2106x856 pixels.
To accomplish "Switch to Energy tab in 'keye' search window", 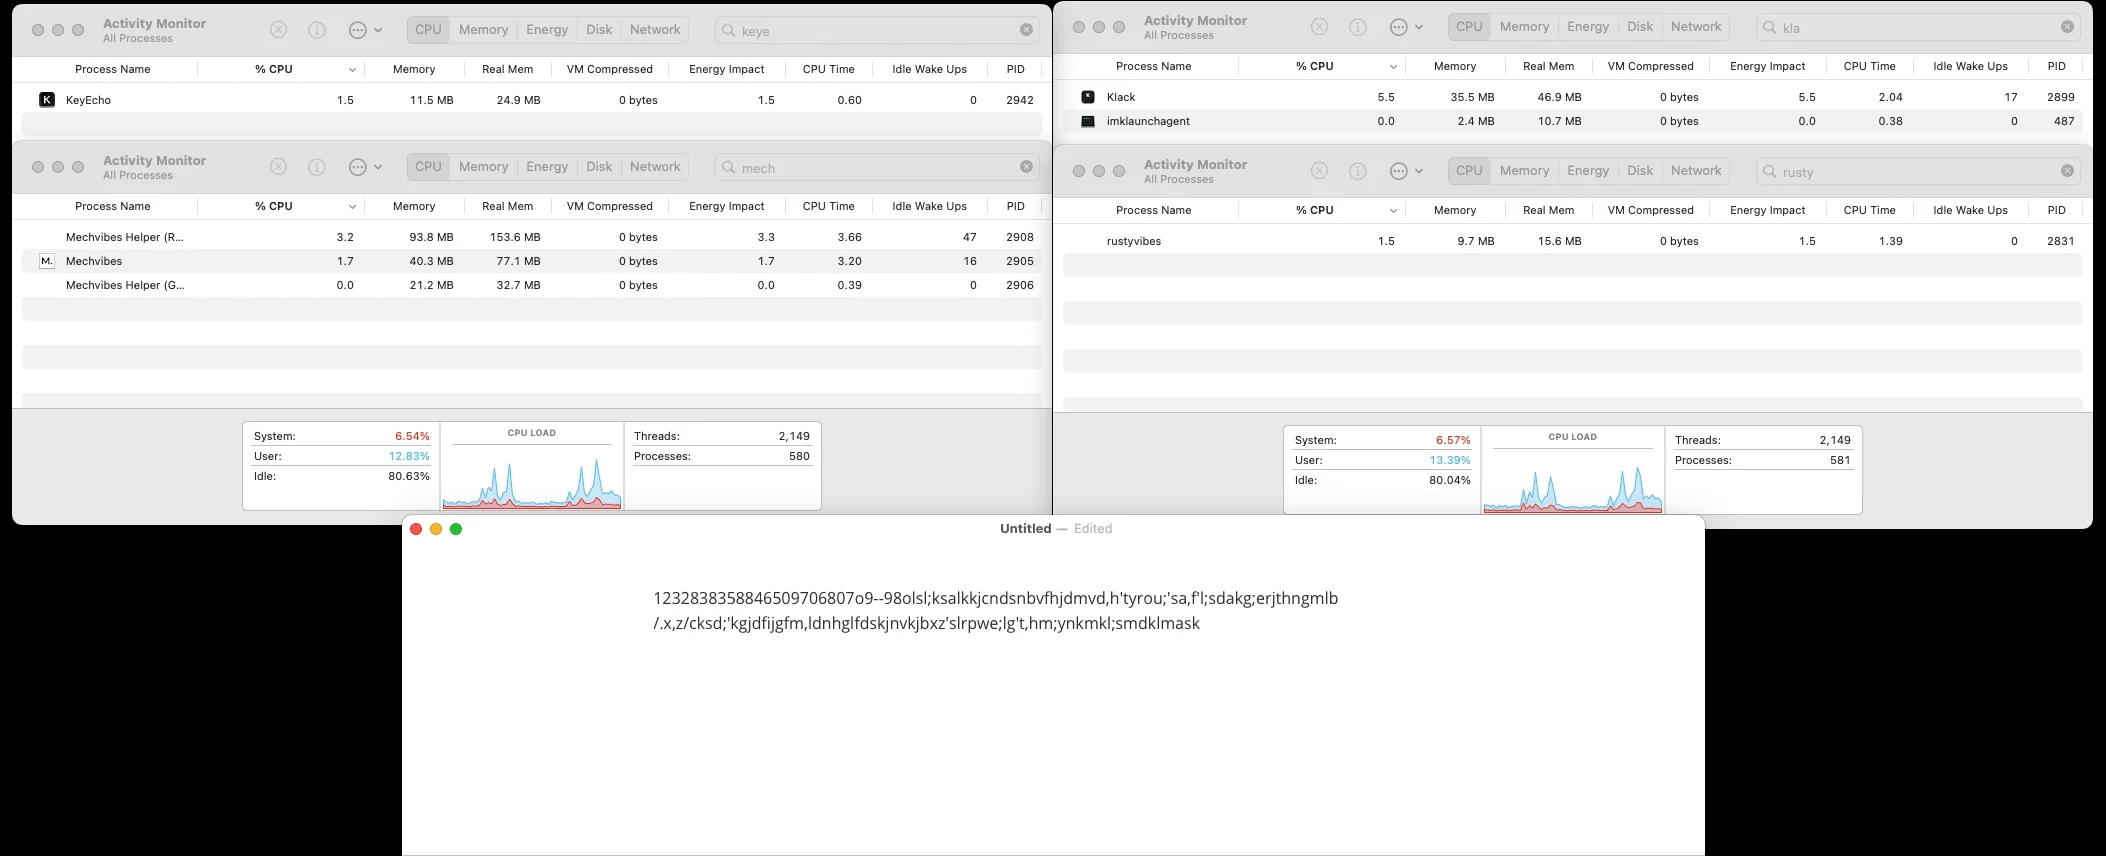I will [x=547, y=30].
